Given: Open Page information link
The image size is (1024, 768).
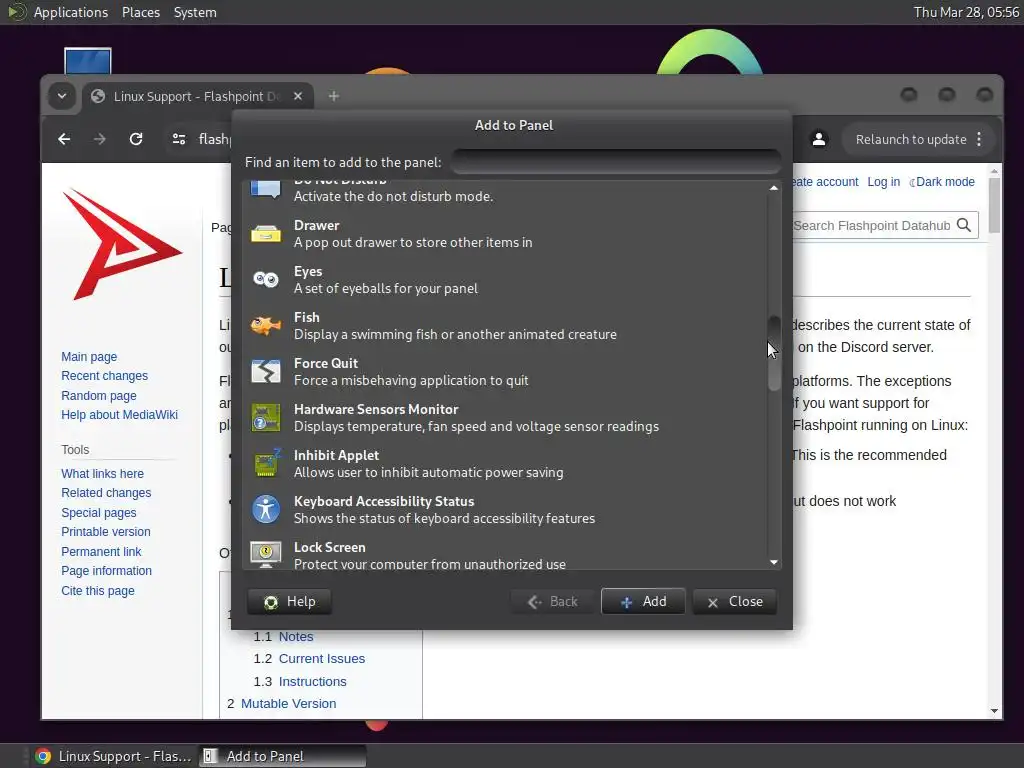Looking at the screenshot, I should click(106, 571).
